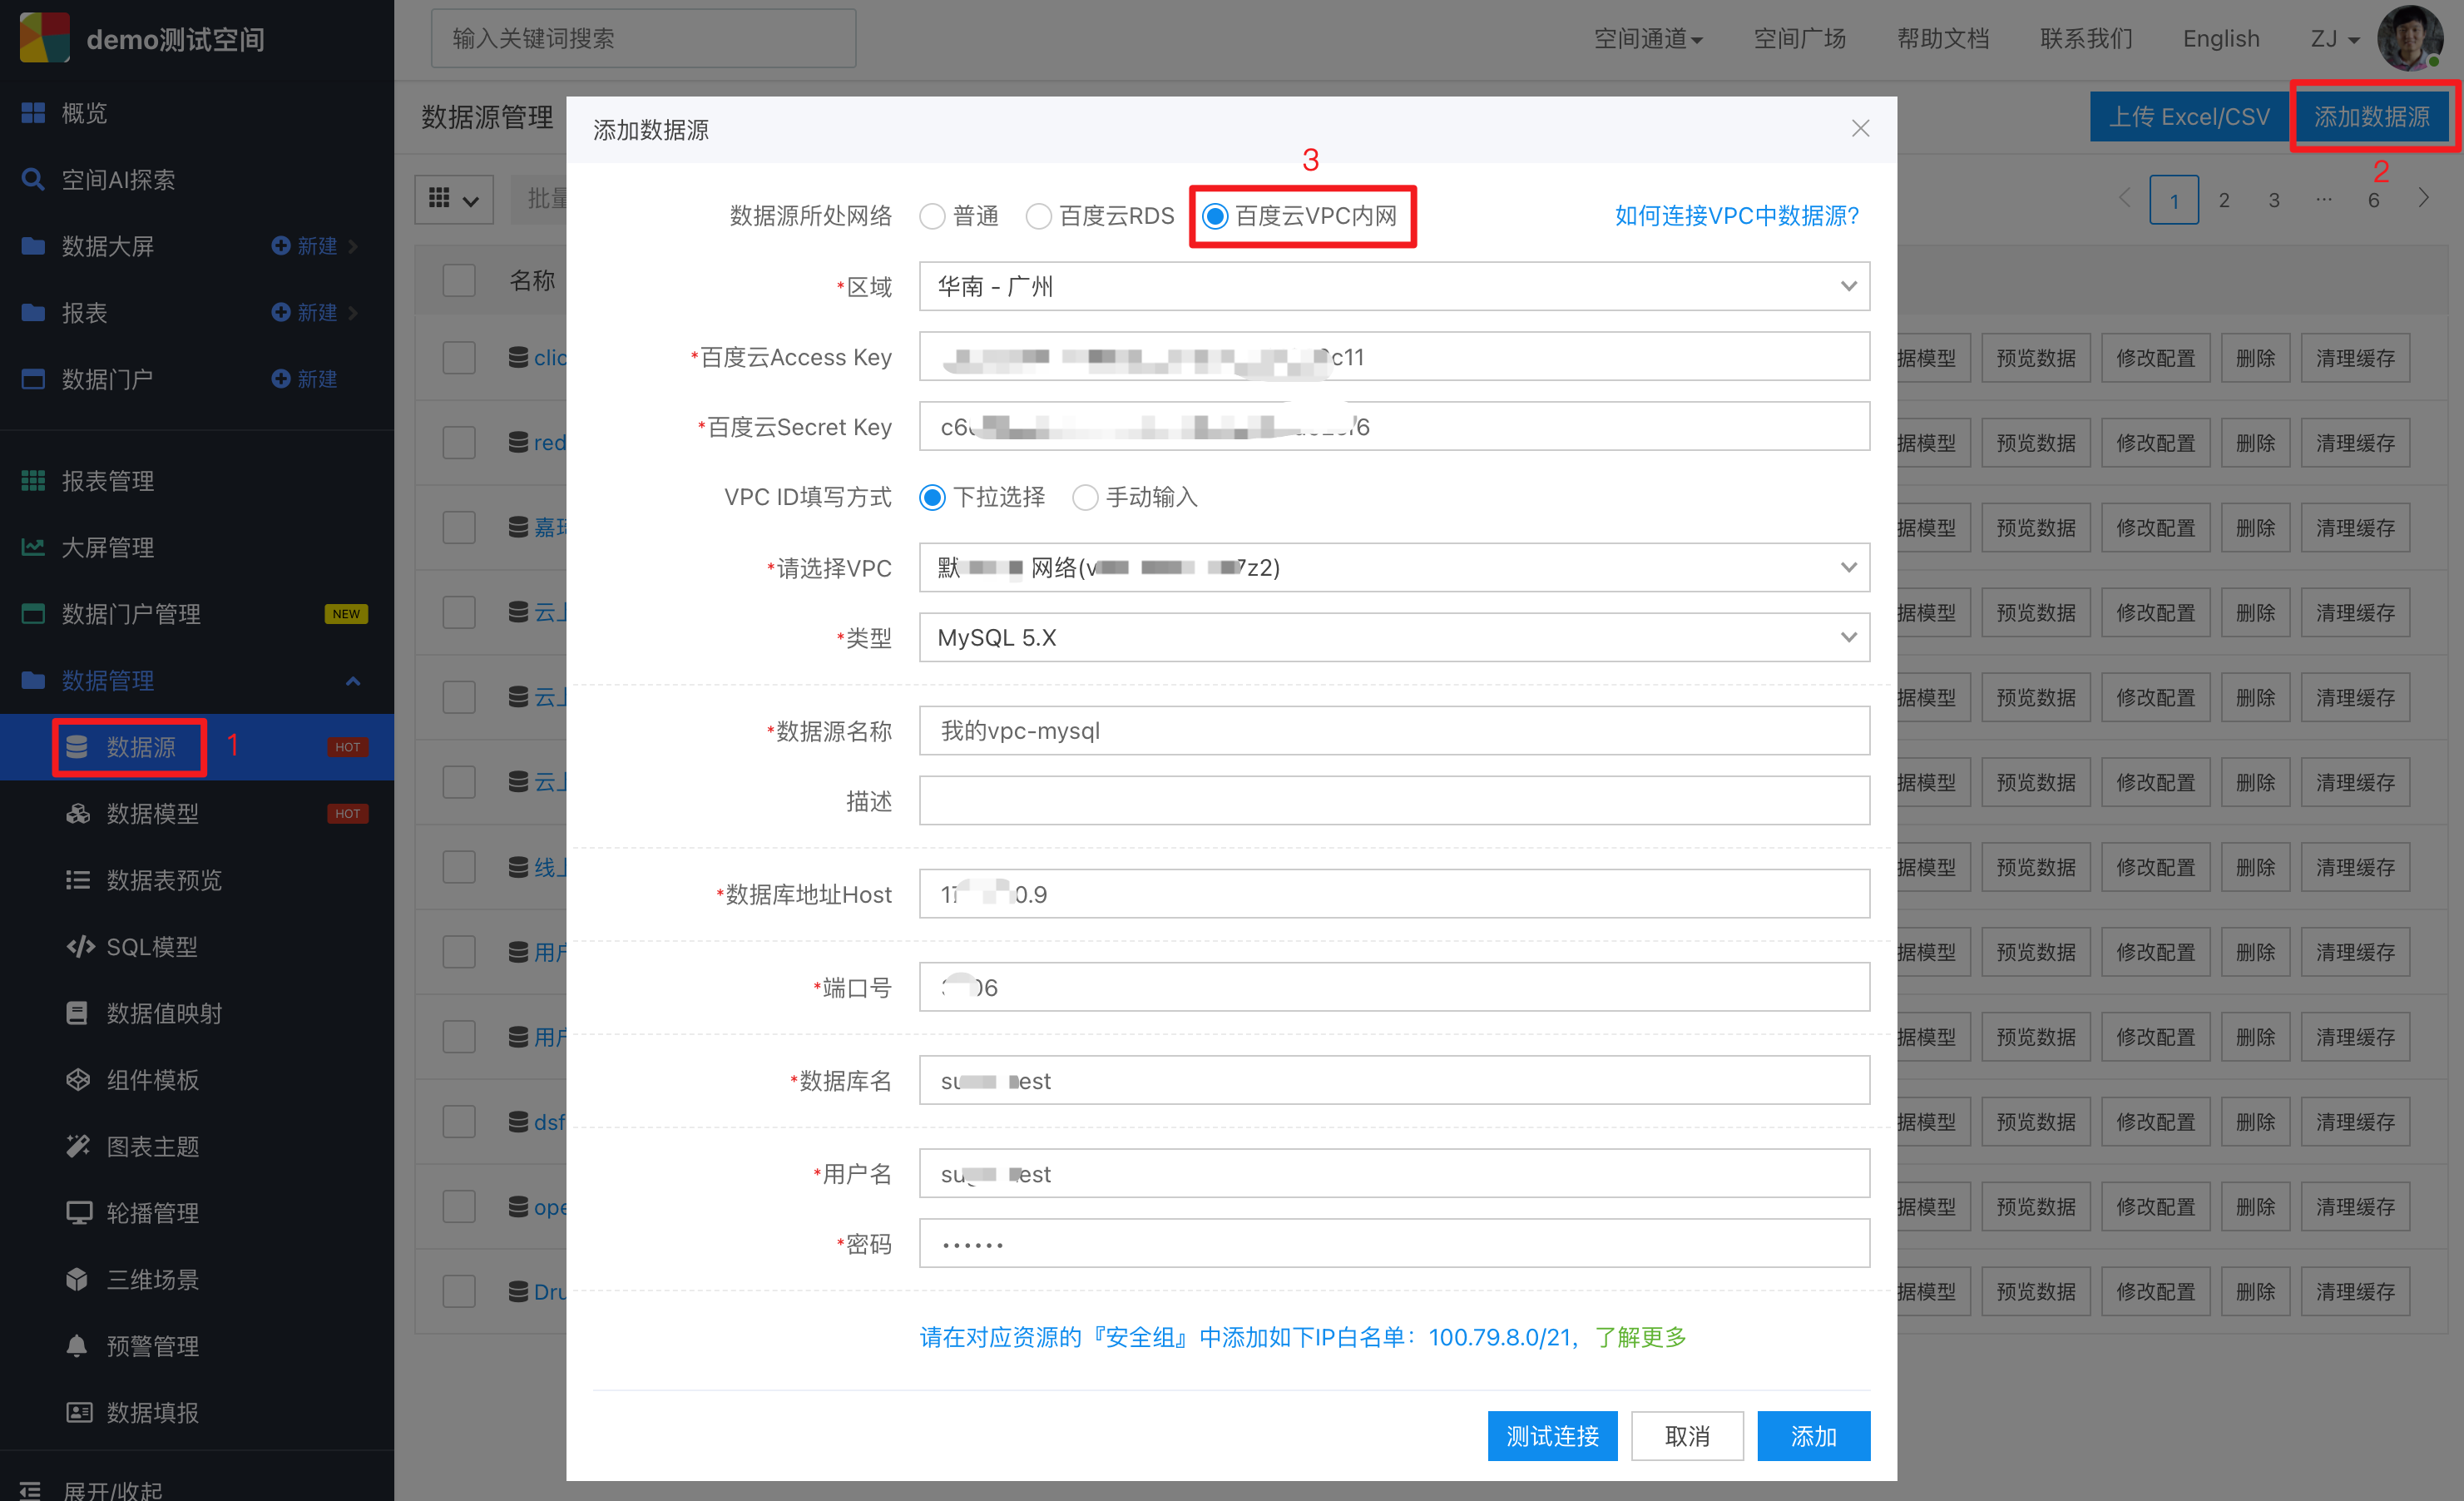Select the 百度云VPC内网 radio button
The image size is (2464, 1501).
(1215, 216)
